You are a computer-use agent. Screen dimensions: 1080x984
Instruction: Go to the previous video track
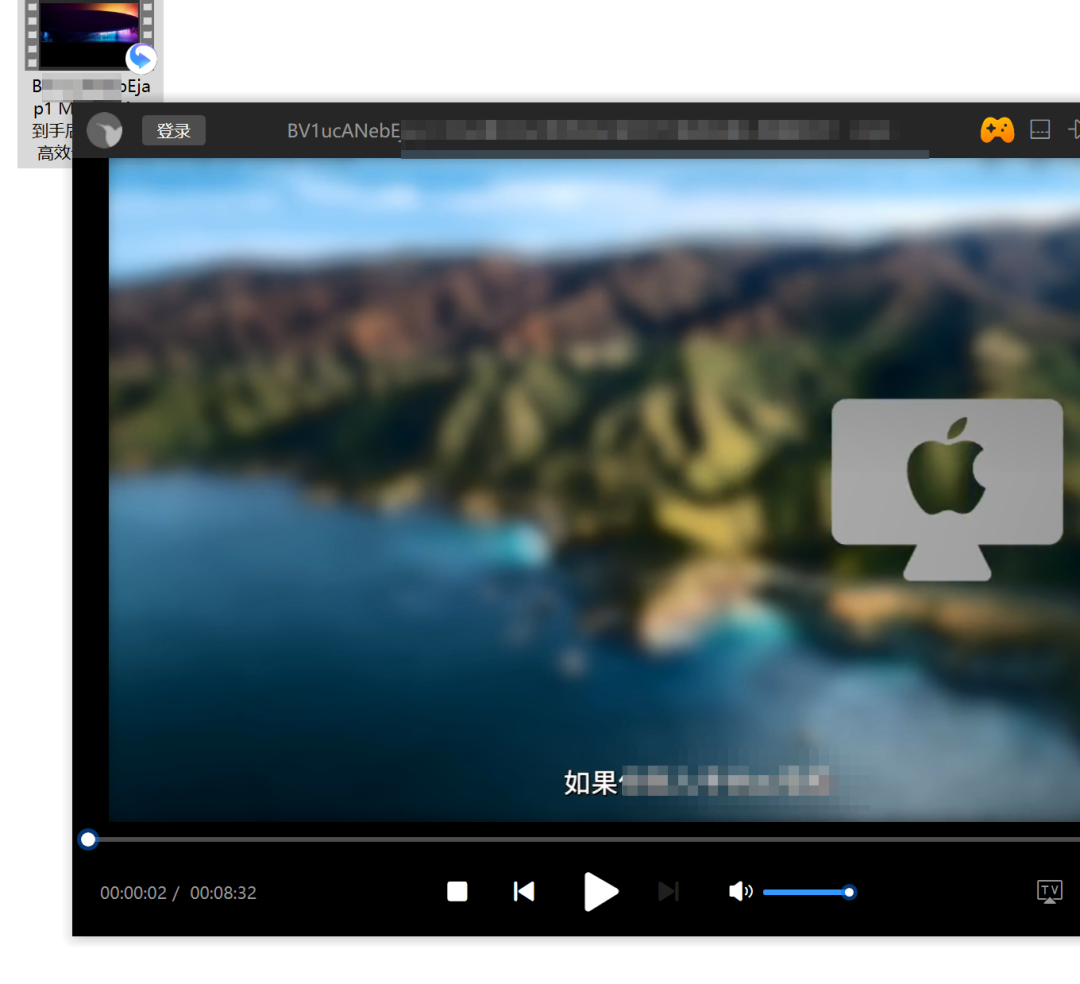click(524, 892)
